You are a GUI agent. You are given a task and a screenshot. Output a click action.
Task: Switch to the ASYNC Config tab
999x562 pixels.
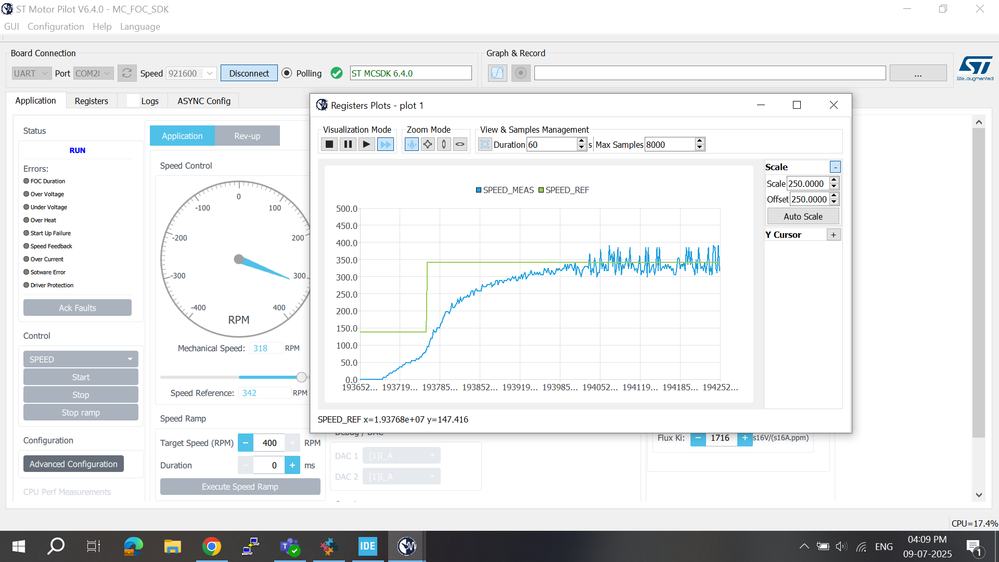(204, 101)
